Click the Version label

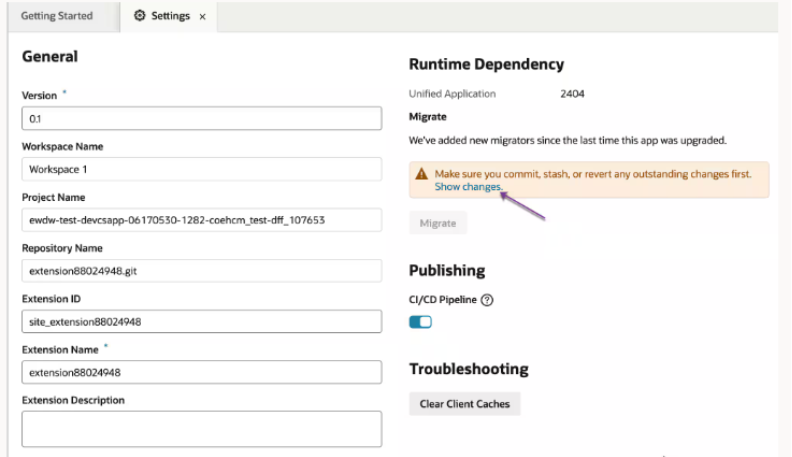click(x=39, y=95)
